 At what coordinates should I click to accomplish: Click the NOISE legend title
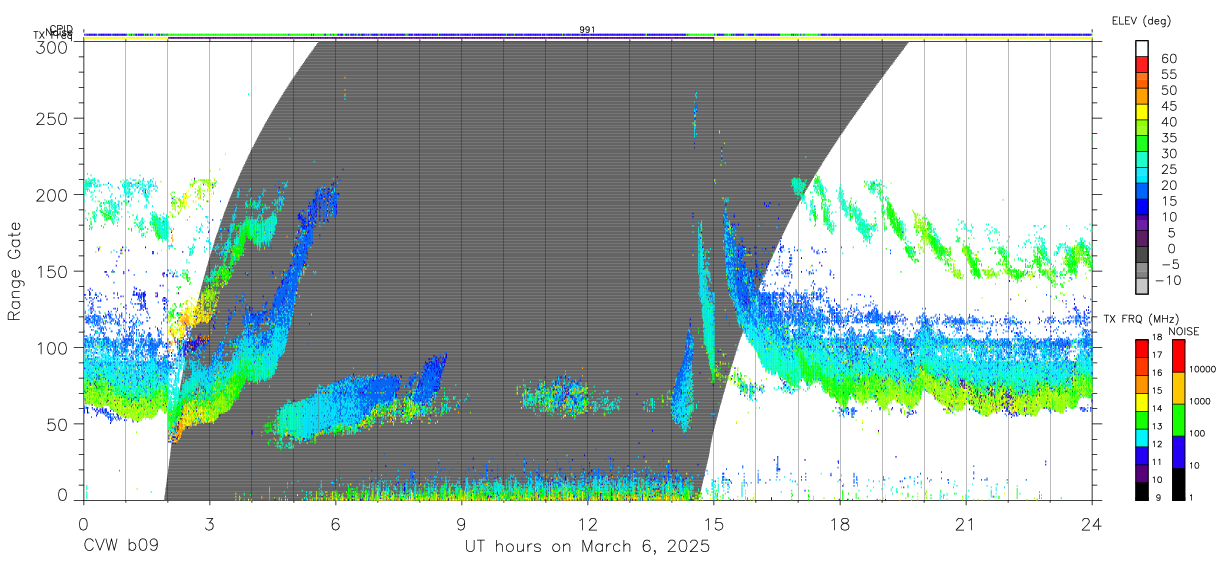tap(1184, 331)
